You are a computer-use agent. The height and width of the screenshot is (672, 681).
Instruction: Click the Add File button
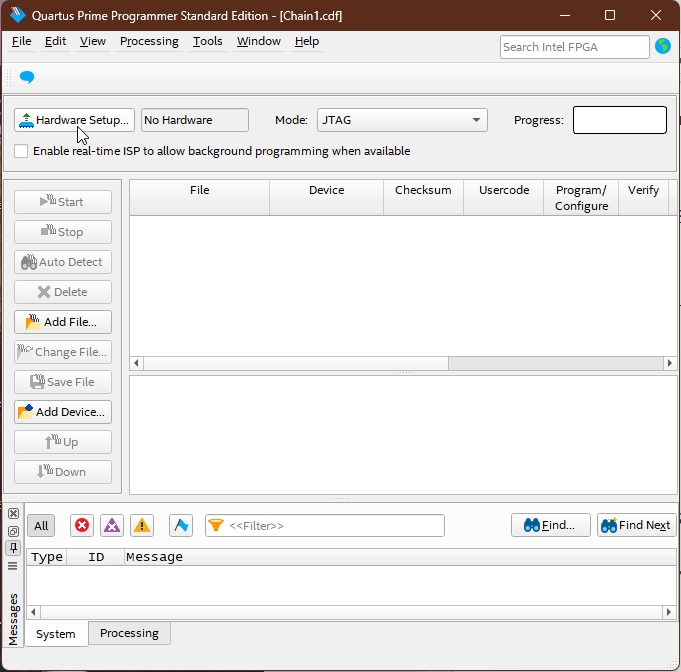(x=63, y=322)
